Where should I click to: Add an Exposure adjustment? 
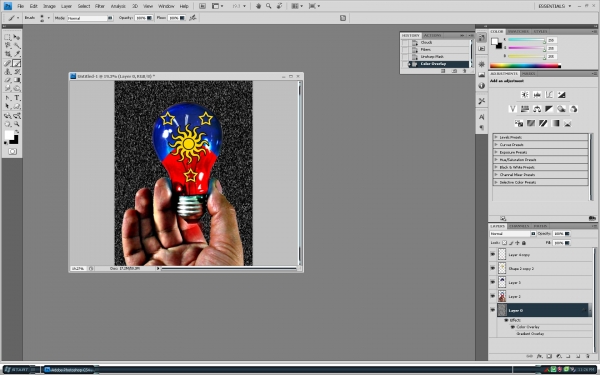pyautogui.click(x=561, y=95)
